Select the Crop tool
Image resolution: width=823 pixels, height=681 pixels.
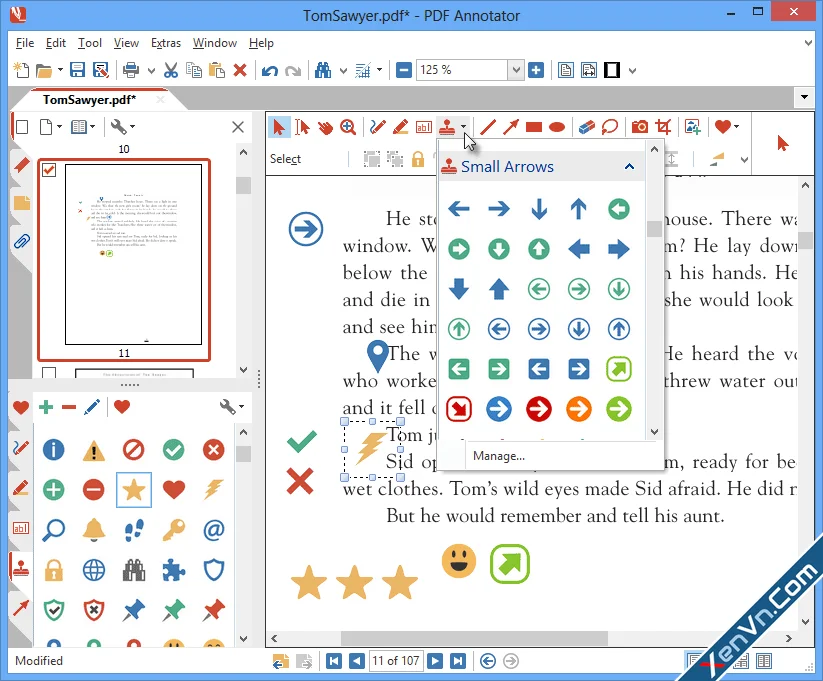[663, 127]
